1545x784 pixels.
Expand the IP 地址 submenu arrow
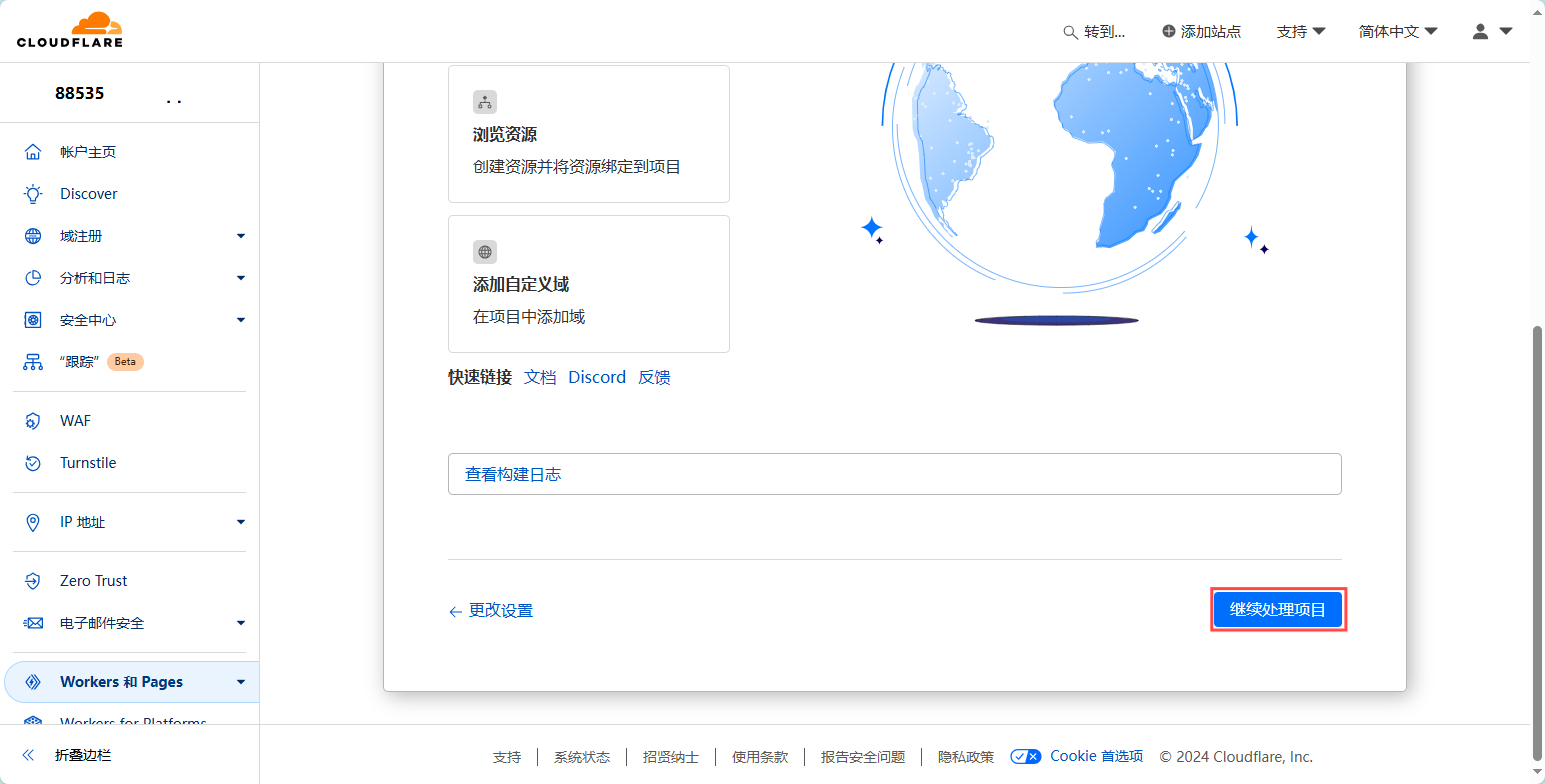pyautogui.click(x=241, y=522)
